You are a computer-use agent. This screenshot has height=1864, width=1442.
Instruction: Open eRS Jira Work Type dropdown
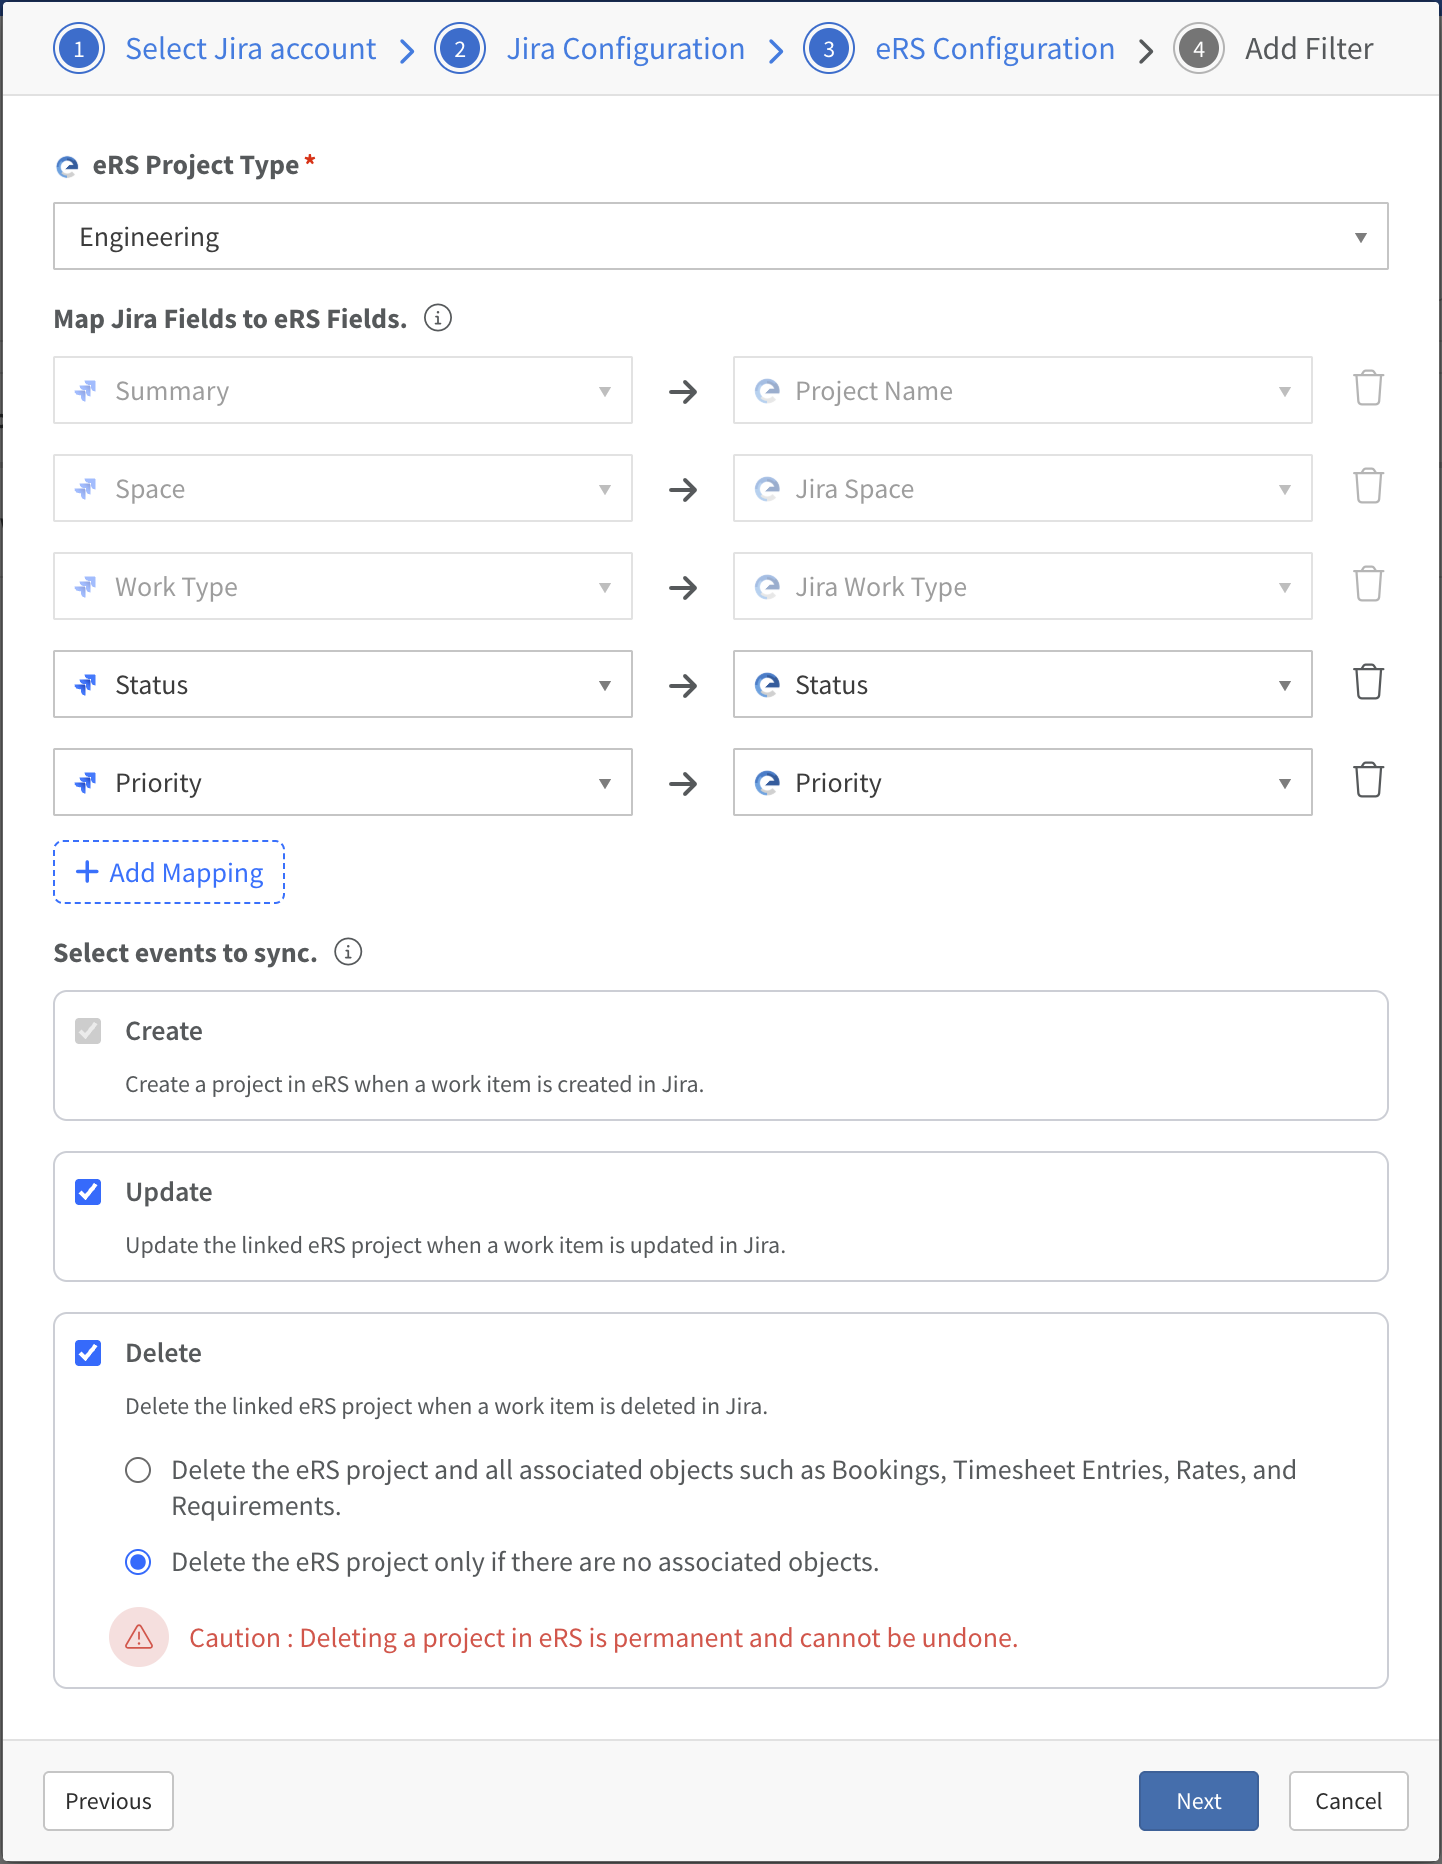1023,586
